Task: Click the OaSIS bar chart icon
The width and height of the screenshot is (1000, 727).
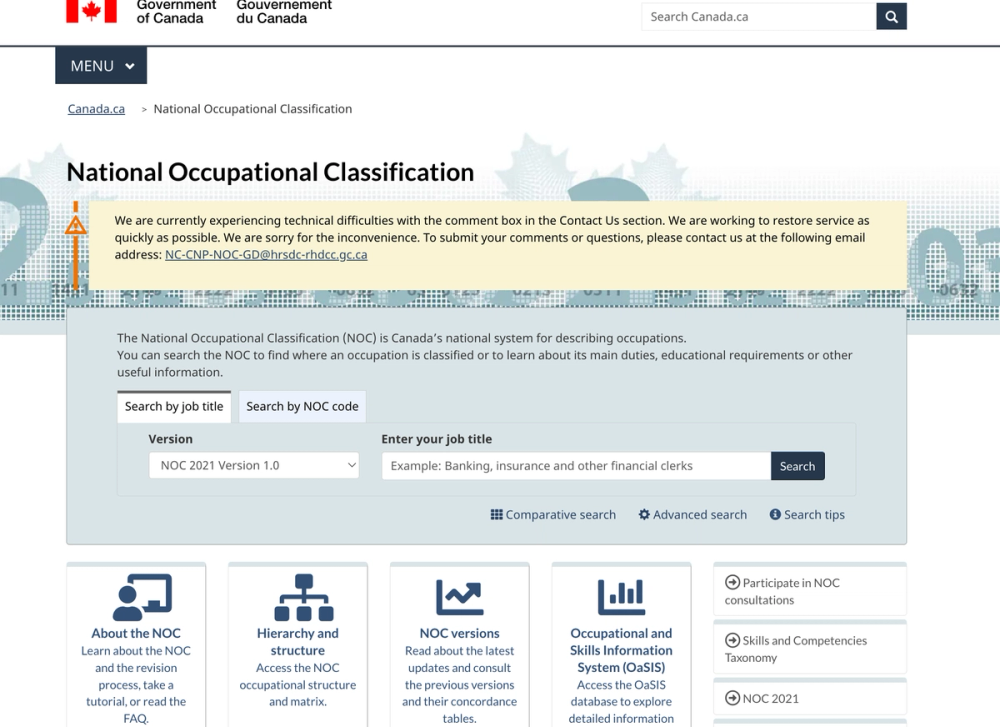Action: click(621, 597)
